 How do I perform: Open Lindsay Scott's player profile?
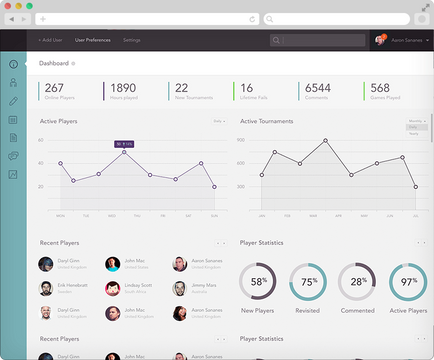(x=138, y=285)
